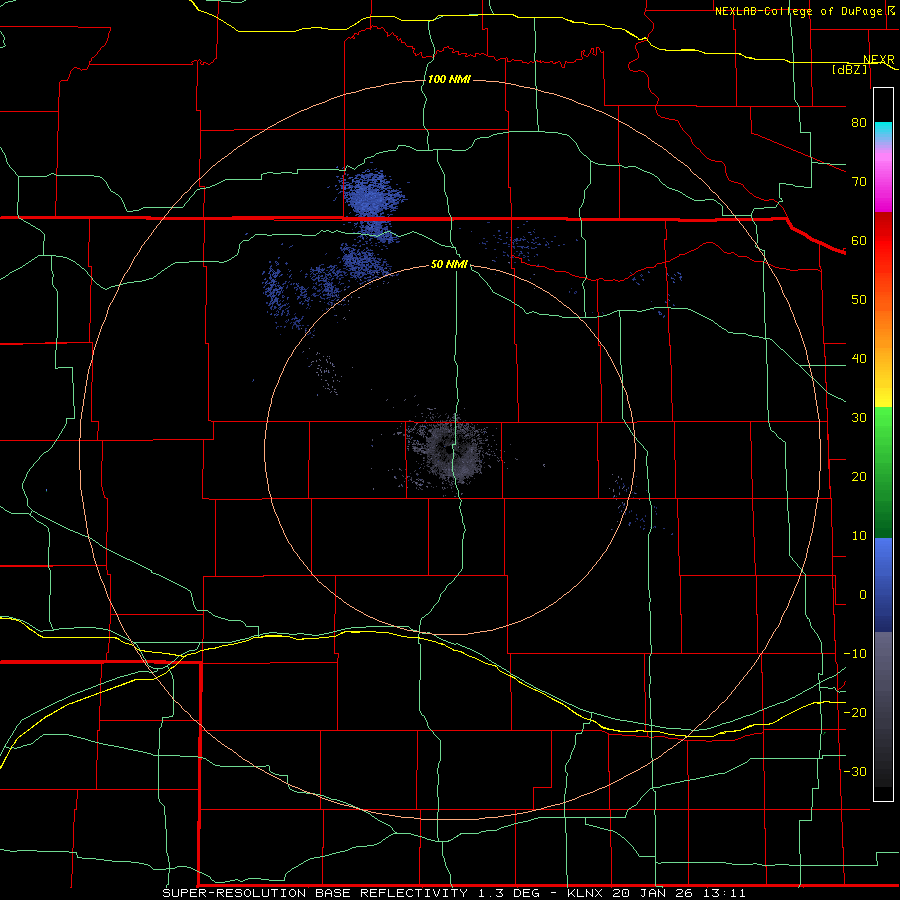Image resolution: width=900 pixels, height=900 pixels.
Task: Click the 50 value on the dBZ scale
Action: point(859,300)
